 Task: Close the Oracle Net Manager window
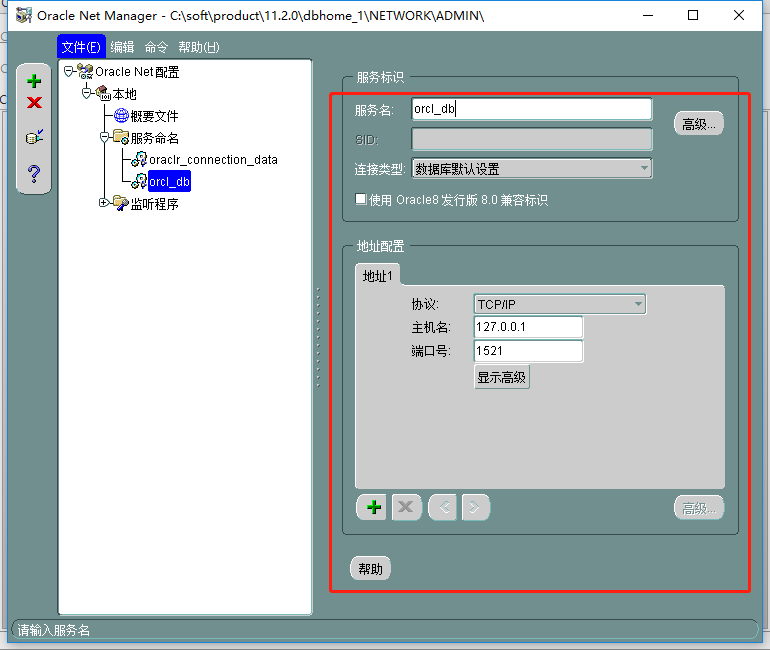coord(739,16)
